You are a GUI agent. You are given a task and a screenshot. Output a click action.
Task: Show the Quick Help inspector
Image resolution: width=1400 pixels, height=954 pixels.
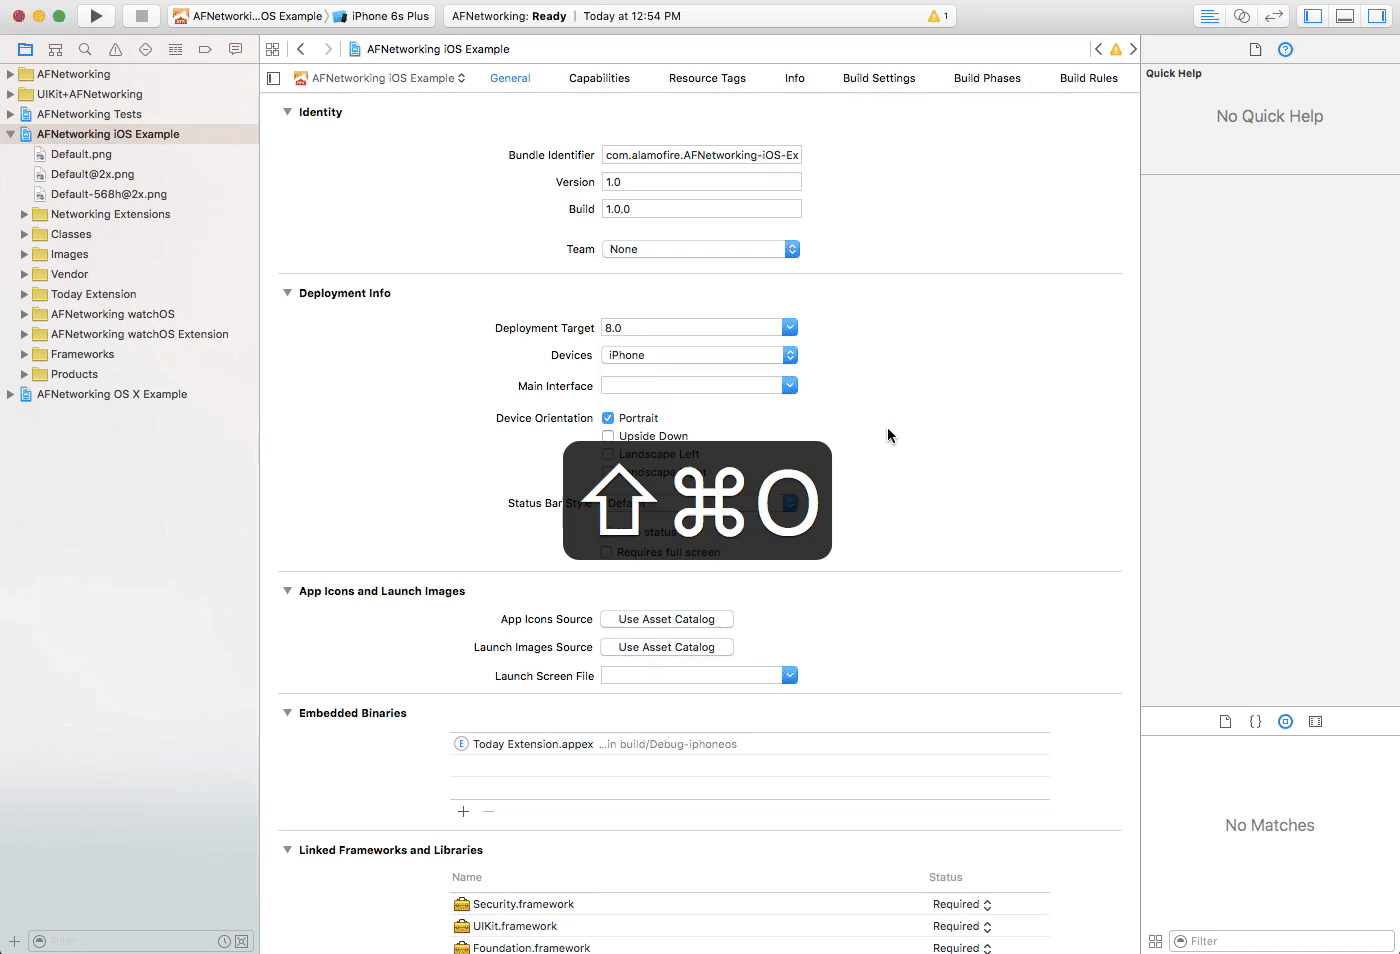pos(1285,49)
